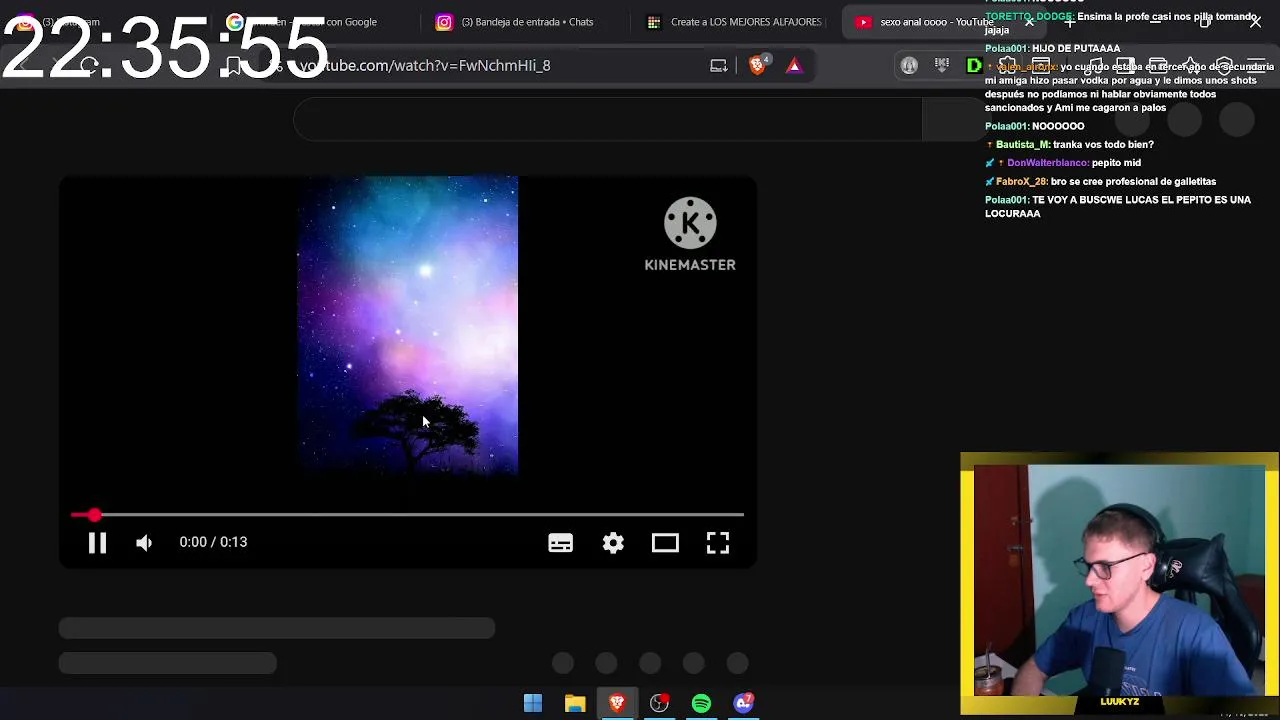The image size is (1280, 720).
Task: Open OBS Studio from the taskbar
Action: tap(659, 704)
